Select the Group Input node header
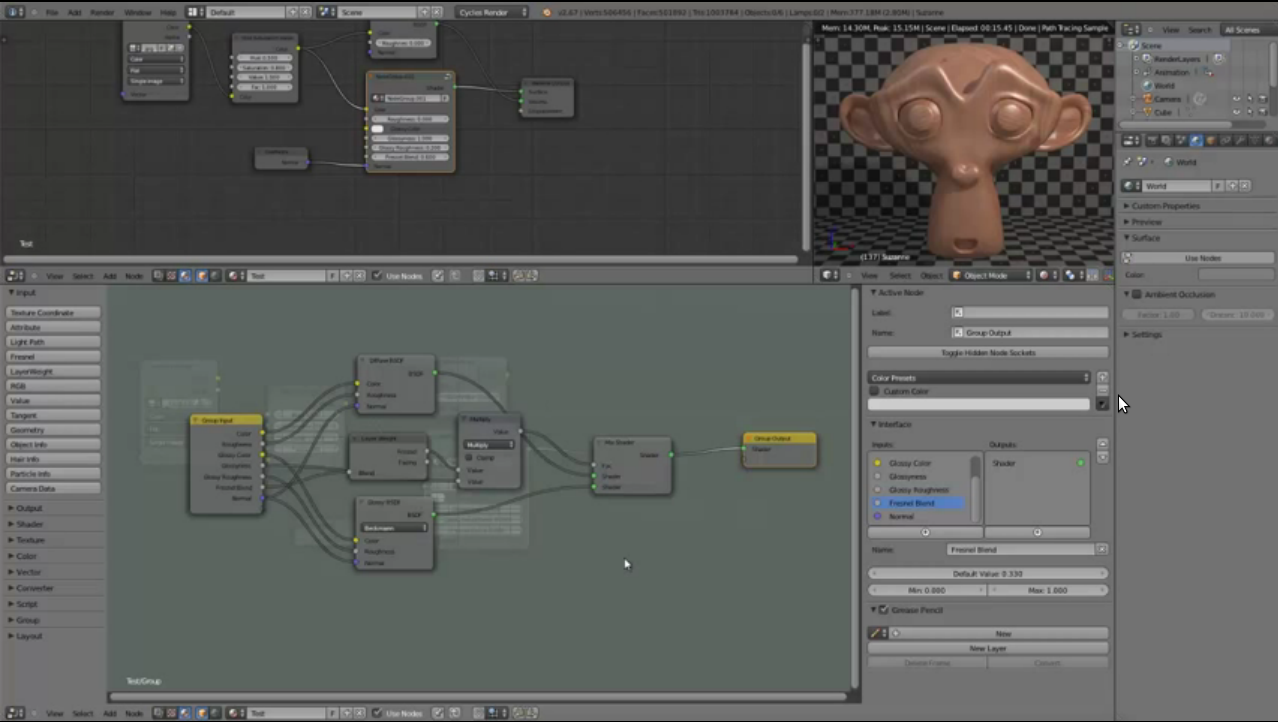 pos(226,421)
